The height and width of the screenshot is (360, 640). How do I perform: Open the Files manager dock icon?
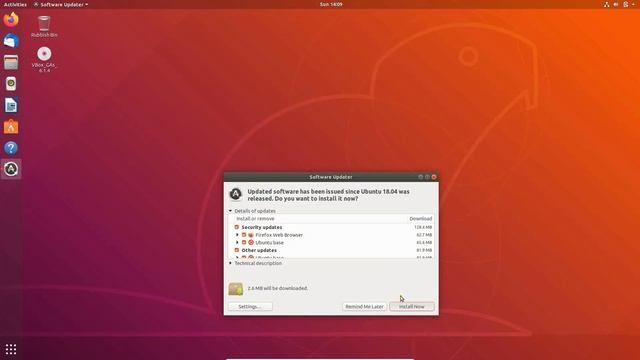(x=11, y=62)
